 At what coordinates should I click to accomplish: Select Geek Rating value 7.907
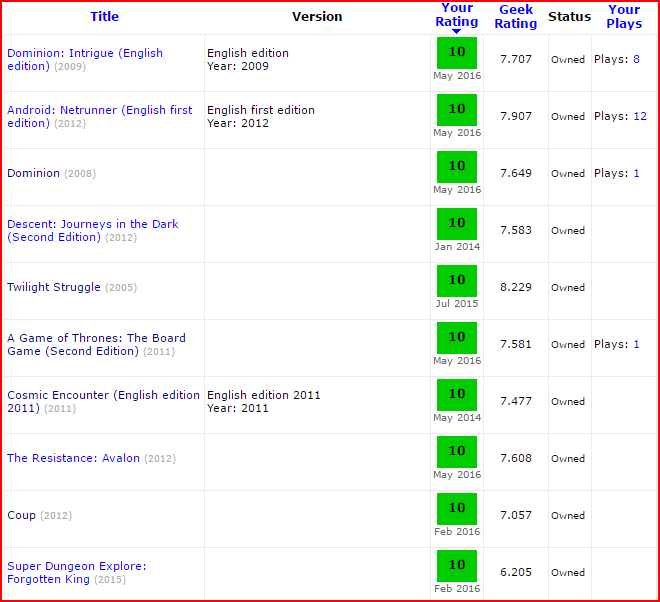pyautogui.click(x=516, y=116)
